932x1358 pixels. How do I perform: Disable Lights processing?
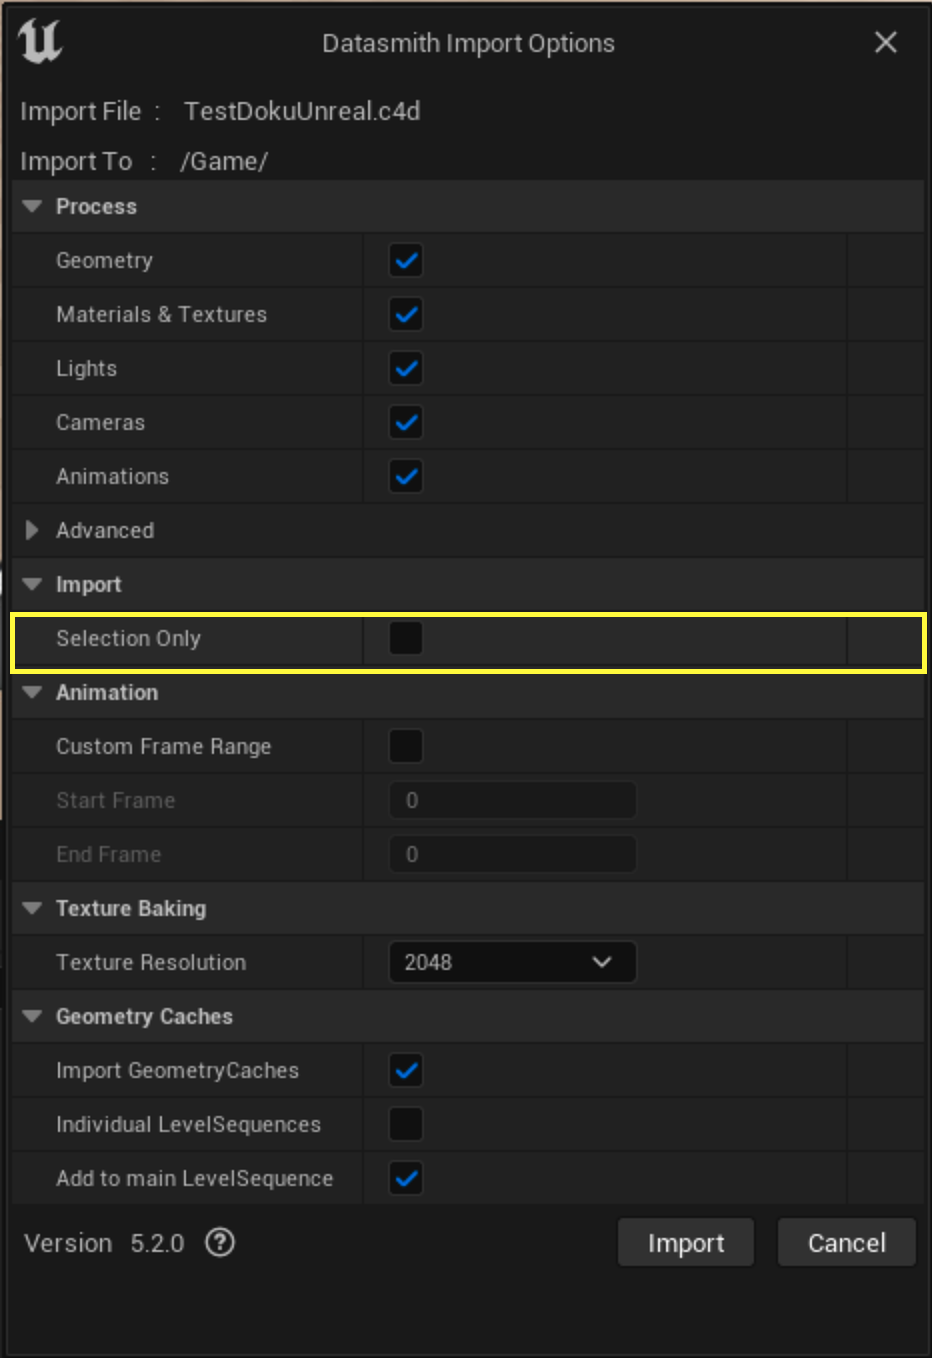(405, 368)
